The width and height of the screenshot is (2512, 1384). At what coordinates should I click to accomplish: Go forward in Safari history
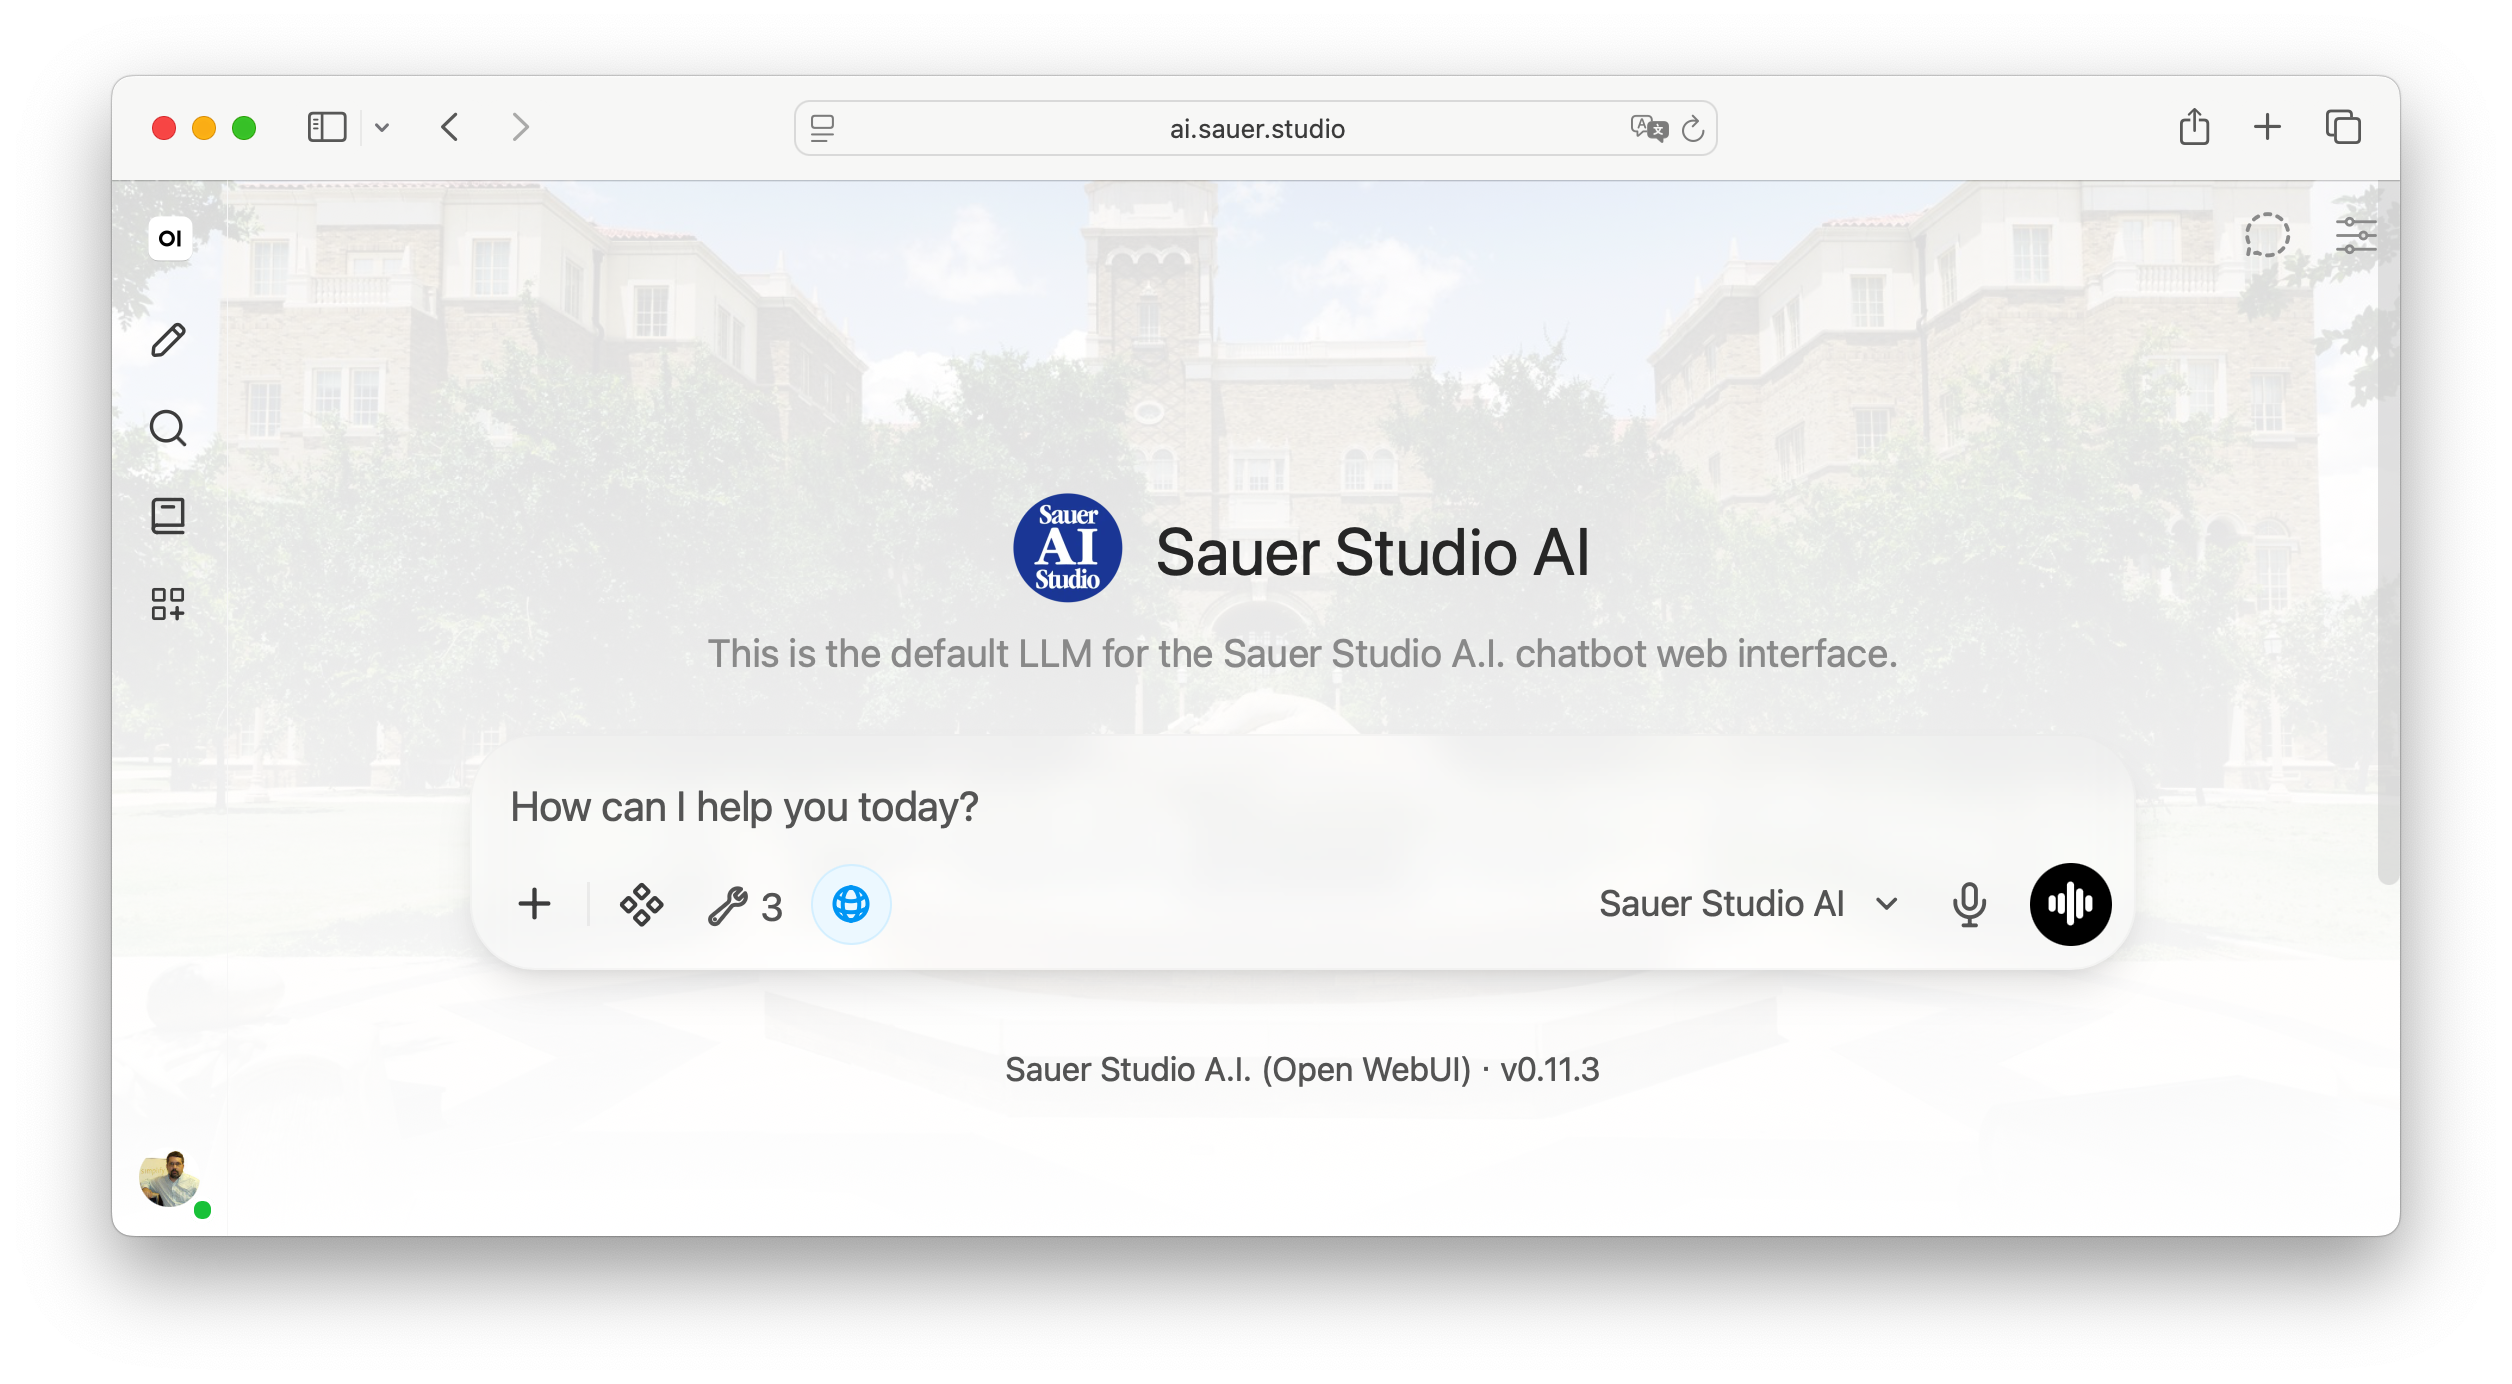[520, 128]
